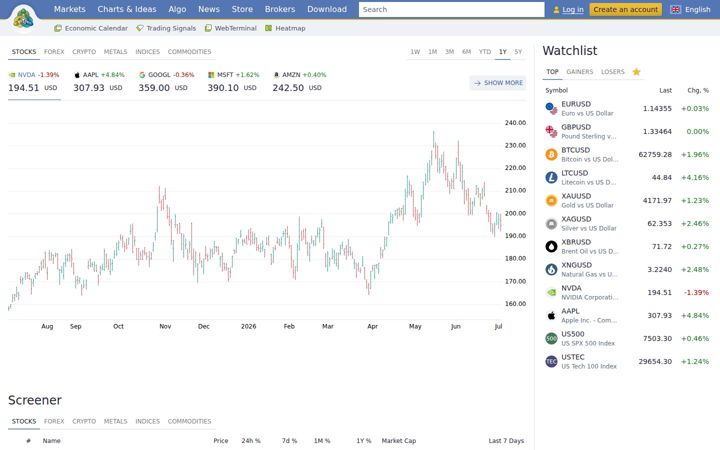Sort the Screener by Market Cap column
This screenshot has height=450, width=720.
click(399, 441)
